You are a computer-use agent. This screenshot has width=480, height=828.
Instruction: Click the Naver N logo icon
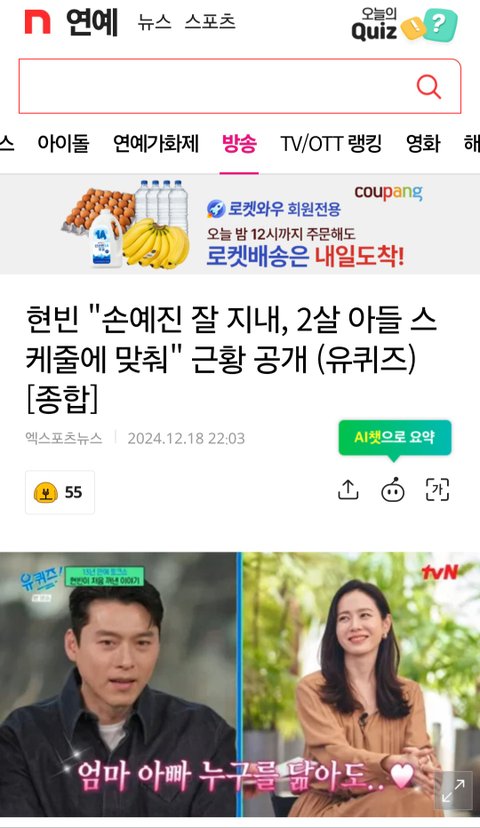(x=37, y=22)
